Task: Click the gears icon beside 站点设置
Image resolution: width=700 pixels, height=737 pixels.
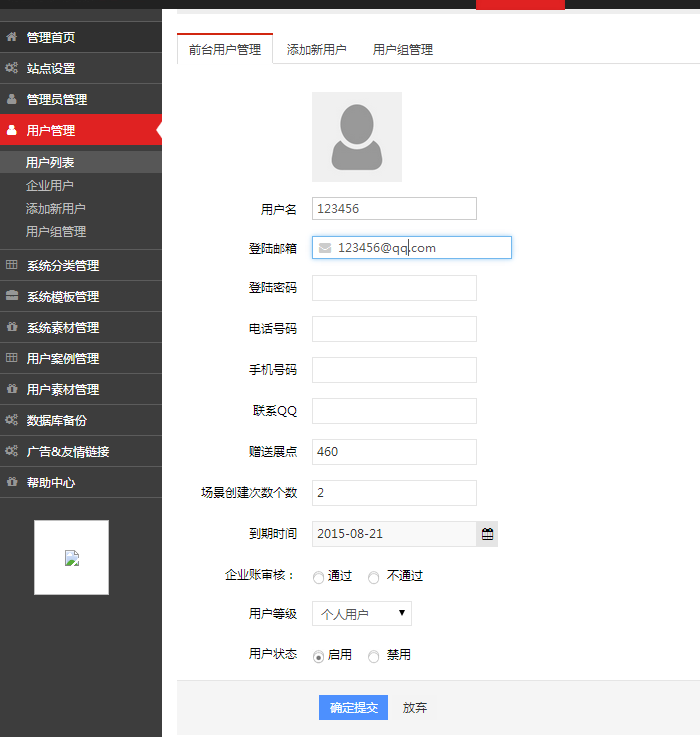Action: [12, 68]
